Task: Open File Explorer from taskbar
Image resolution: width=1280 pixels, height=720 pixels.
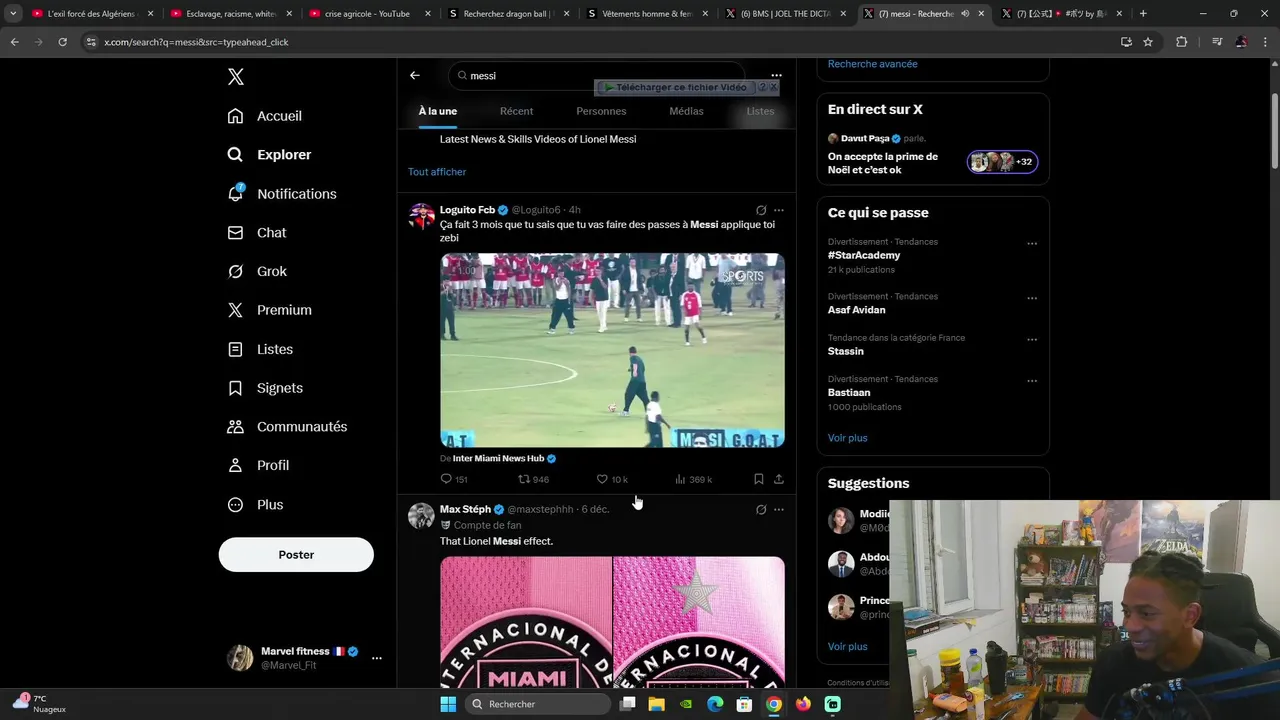Action: click(x=656, y=704)
